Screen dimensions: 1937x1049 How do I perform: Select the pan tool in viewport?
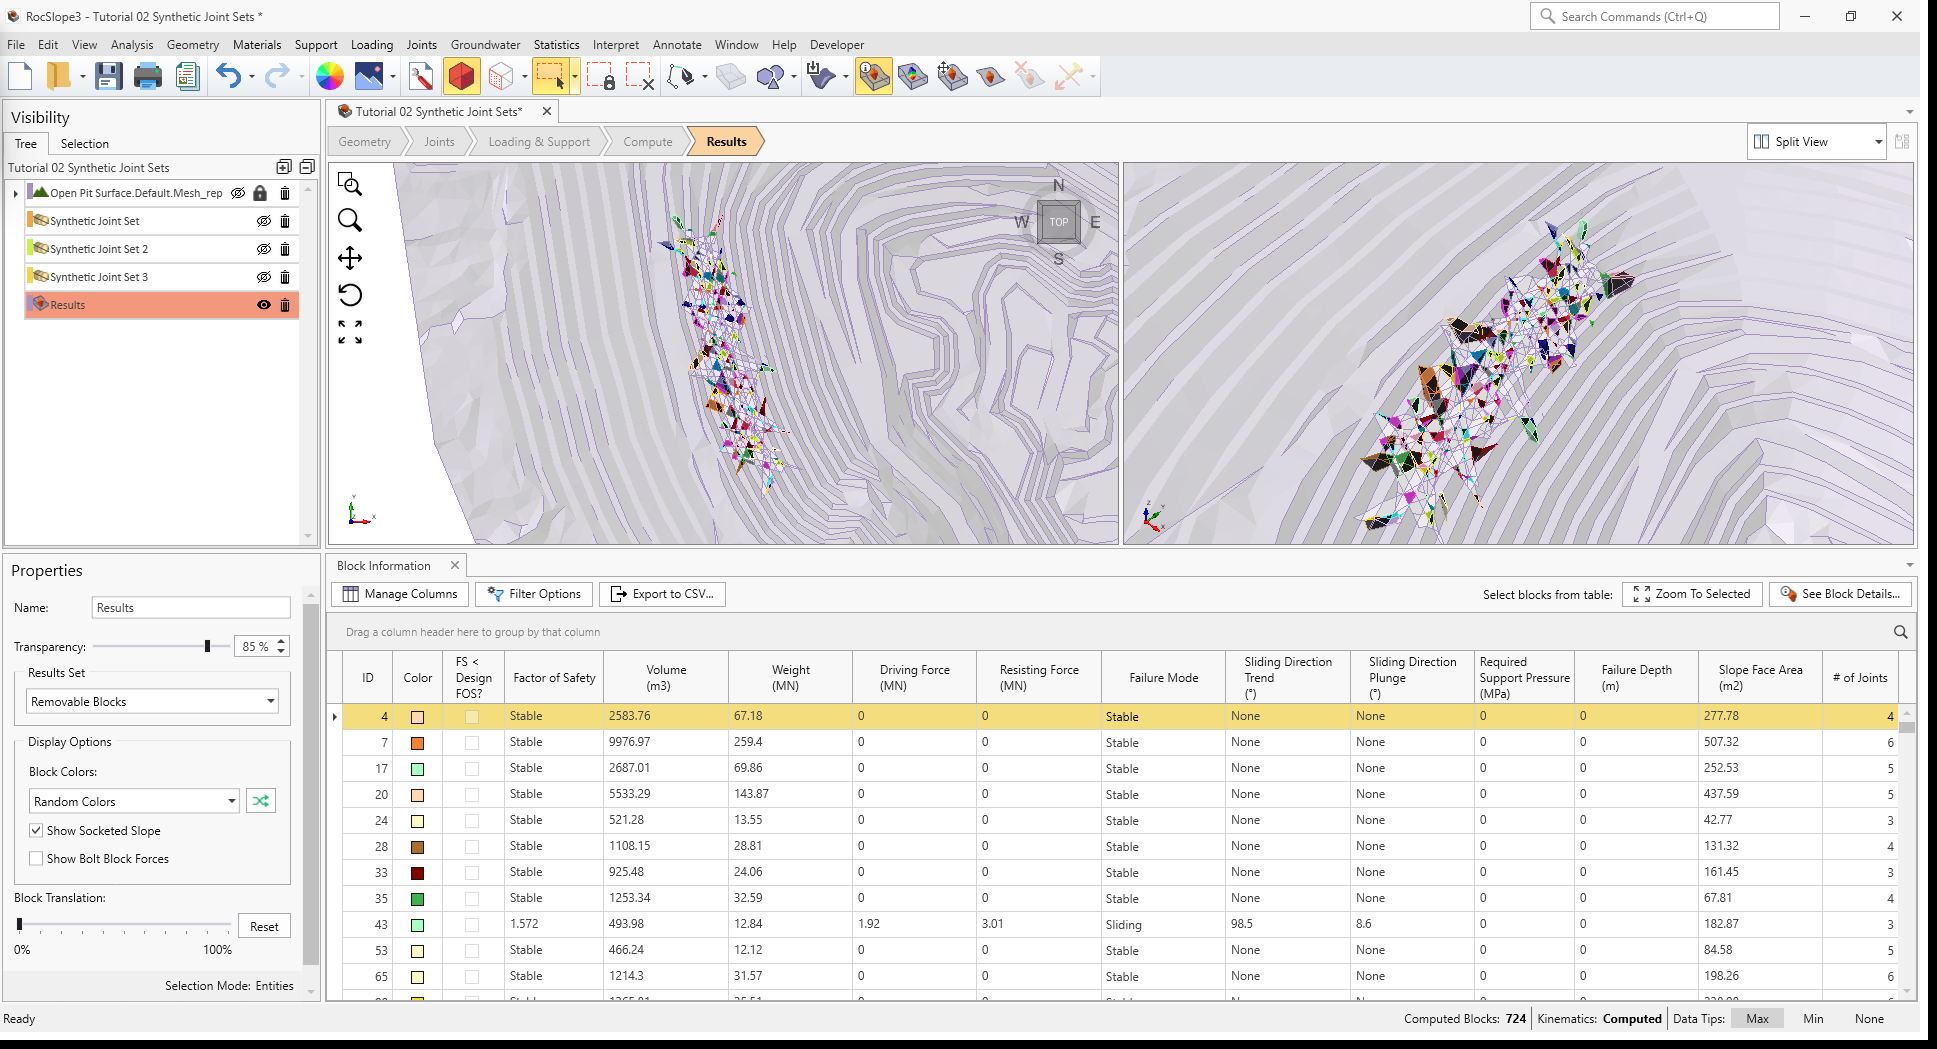tap(350, 258)
